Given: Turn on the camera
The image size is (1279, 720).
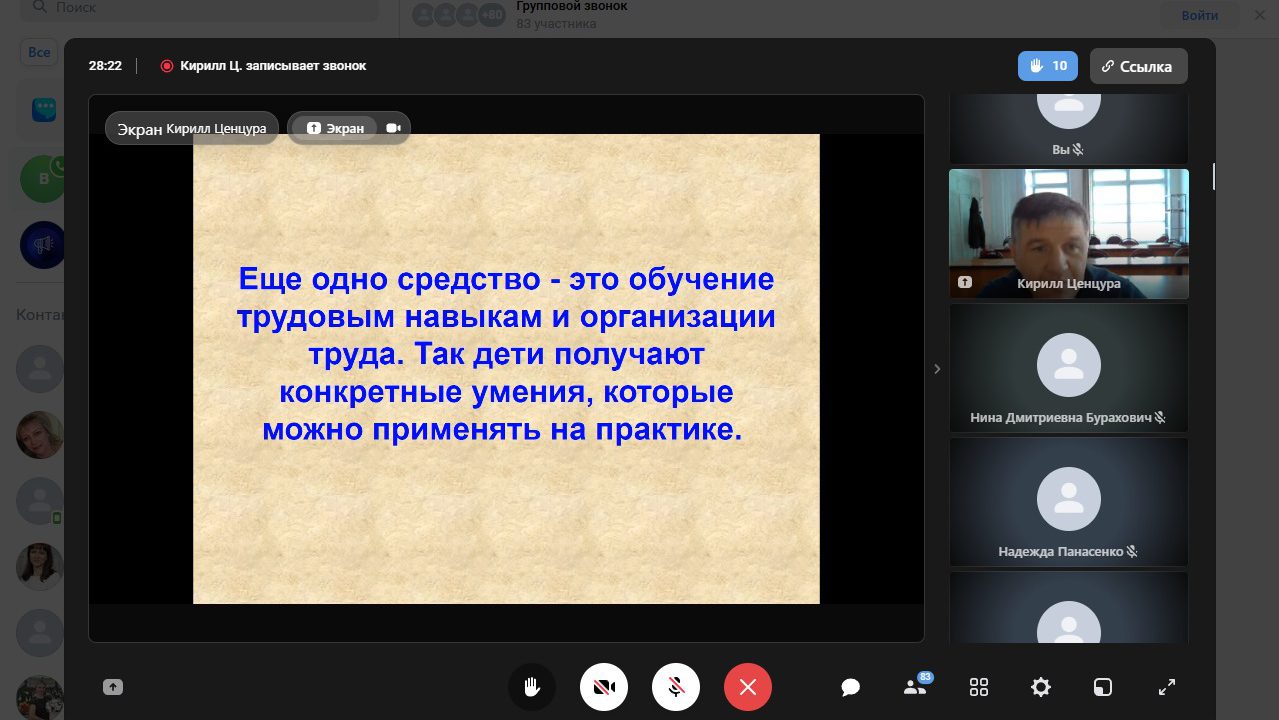Looking at the screenshot, I should 604,687.
